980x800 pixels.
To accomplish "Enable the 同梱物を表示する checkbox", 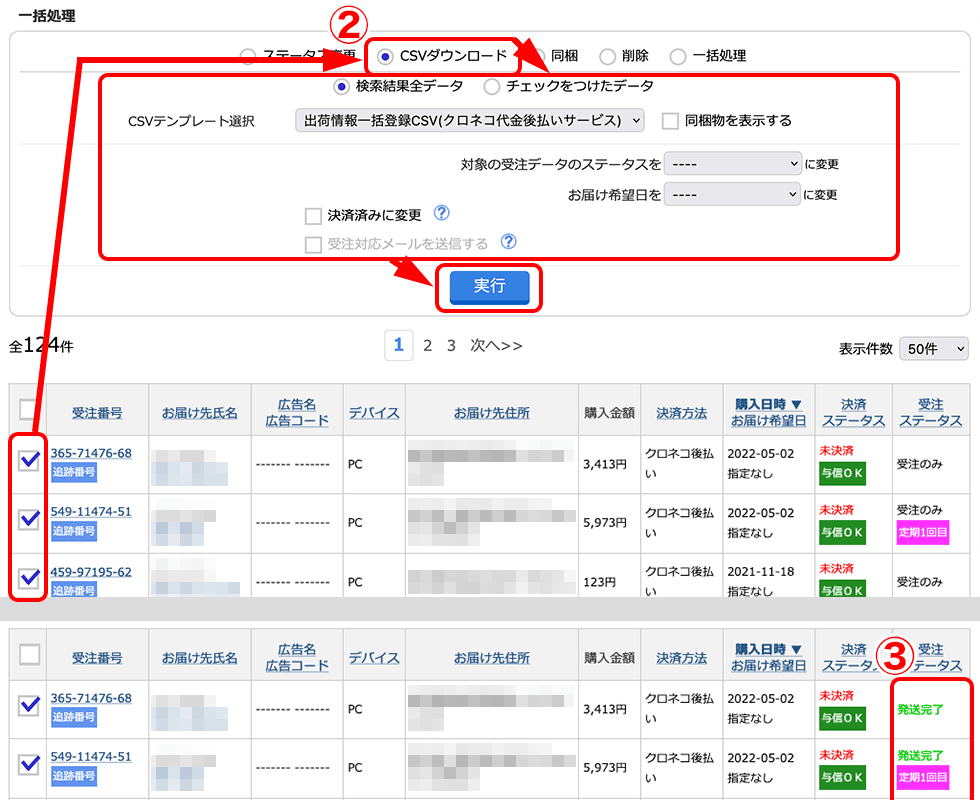I will click(x=670, y=121).
